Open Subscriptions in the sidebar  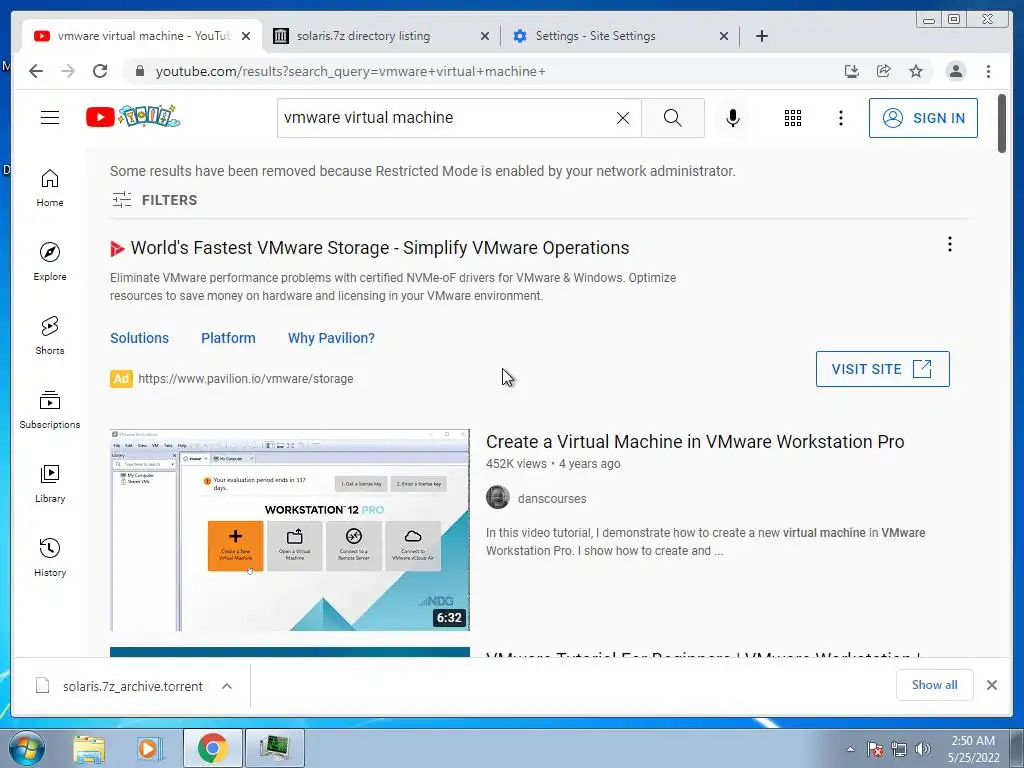point(50,409)
